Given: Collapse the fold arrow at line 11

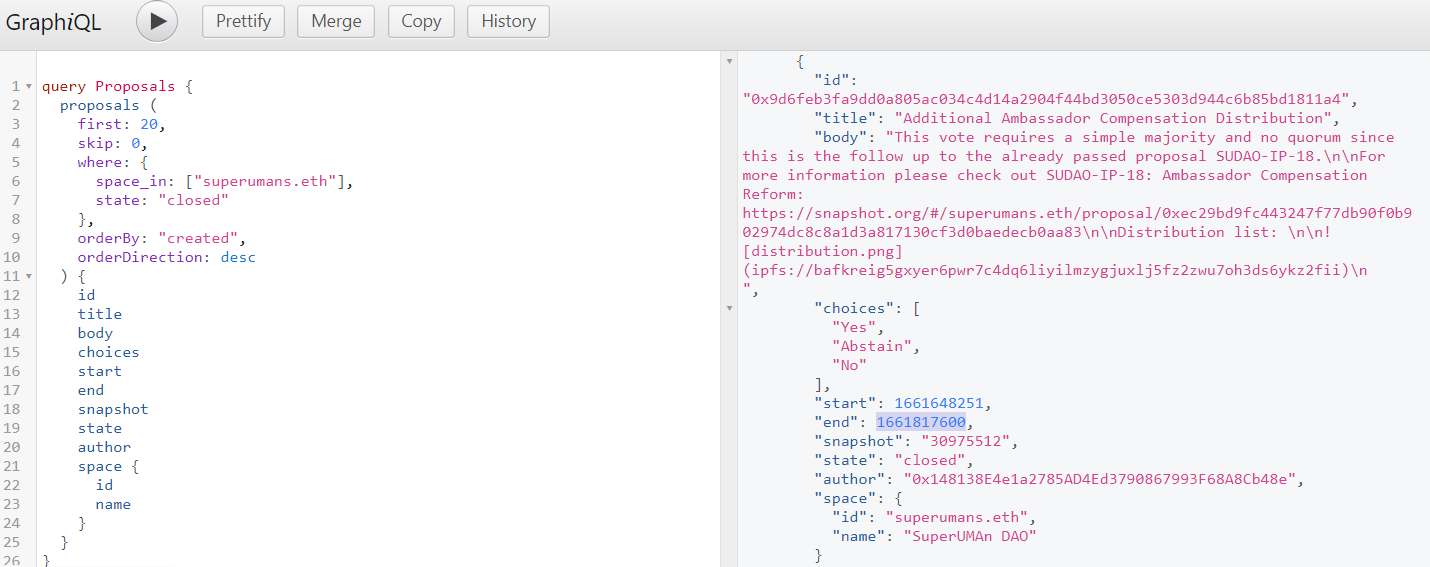Looking at the screenshot, I should click(x=29, y=277).
